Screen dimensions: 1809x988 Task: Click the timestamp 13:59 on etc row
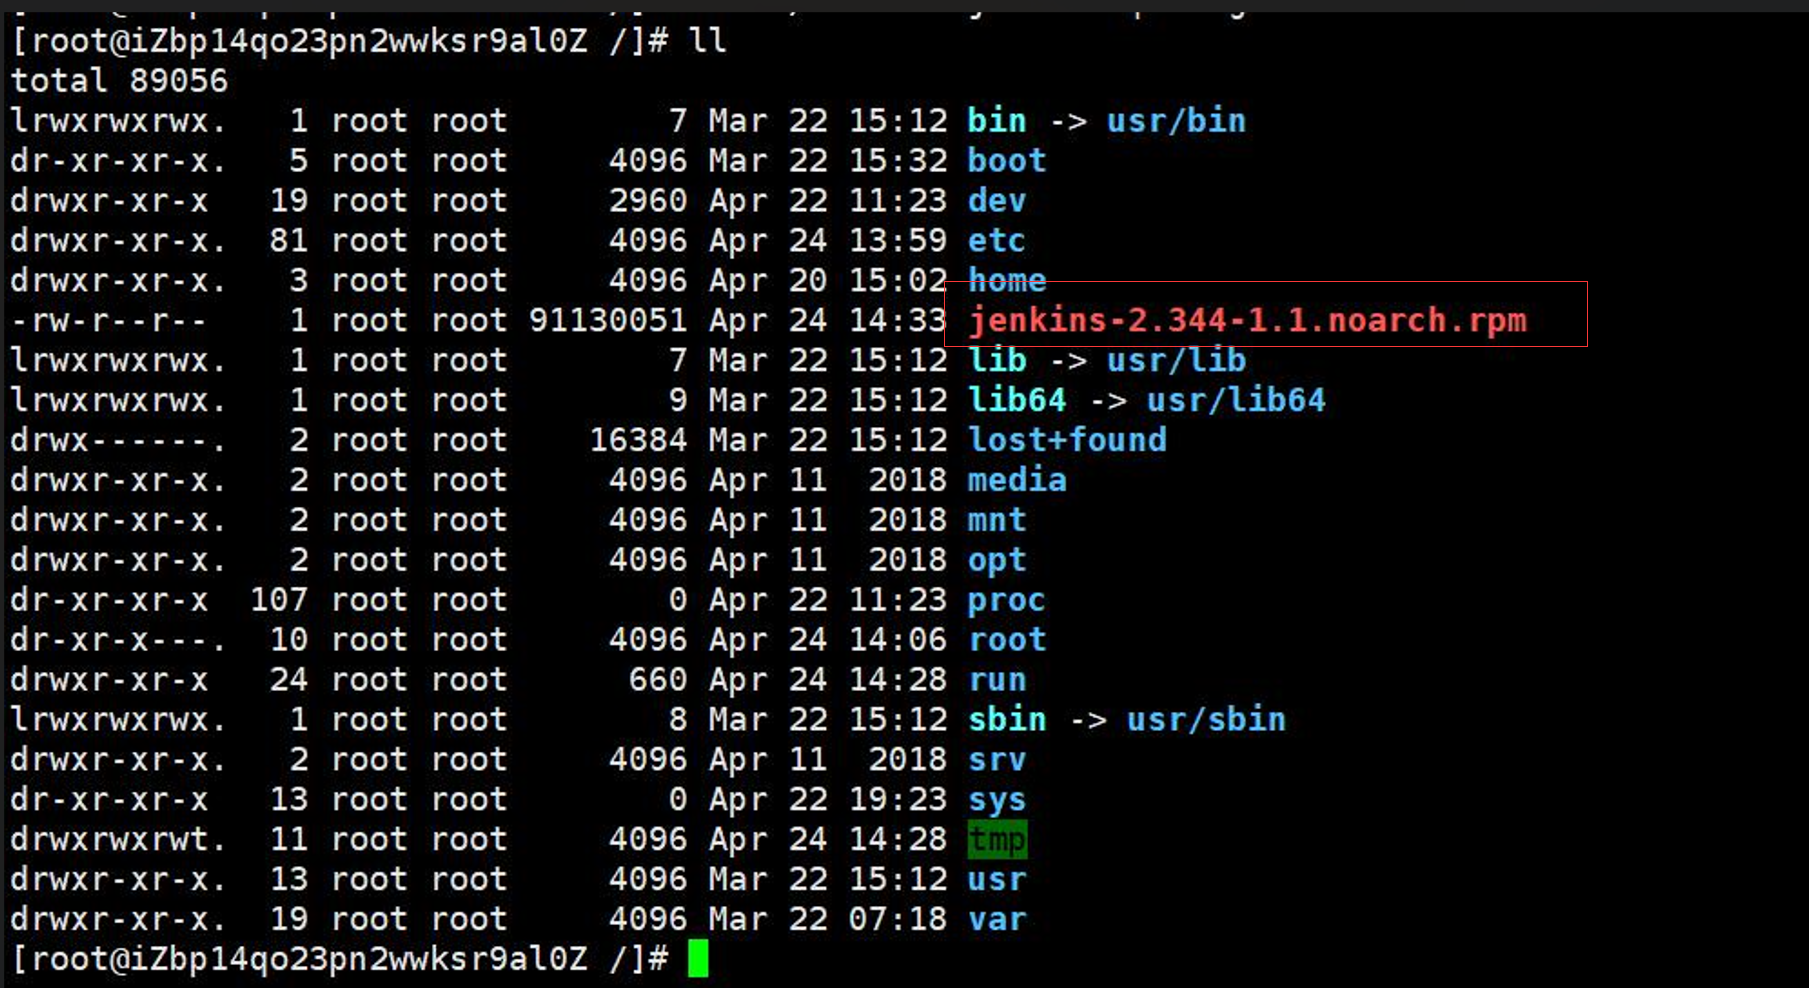pyautogui.click(x=898, y=241)
